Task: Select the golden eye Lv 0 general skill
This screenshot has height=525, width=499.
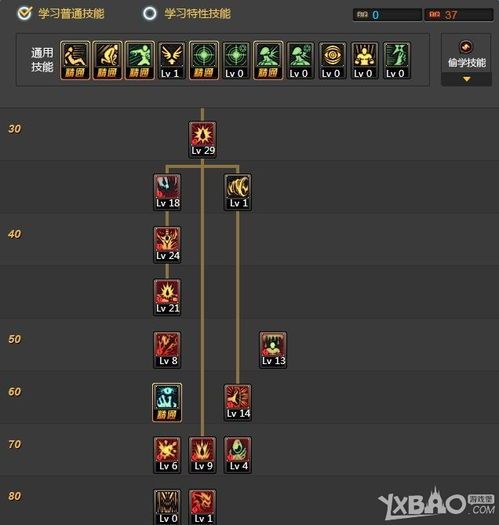Action: 332,61
